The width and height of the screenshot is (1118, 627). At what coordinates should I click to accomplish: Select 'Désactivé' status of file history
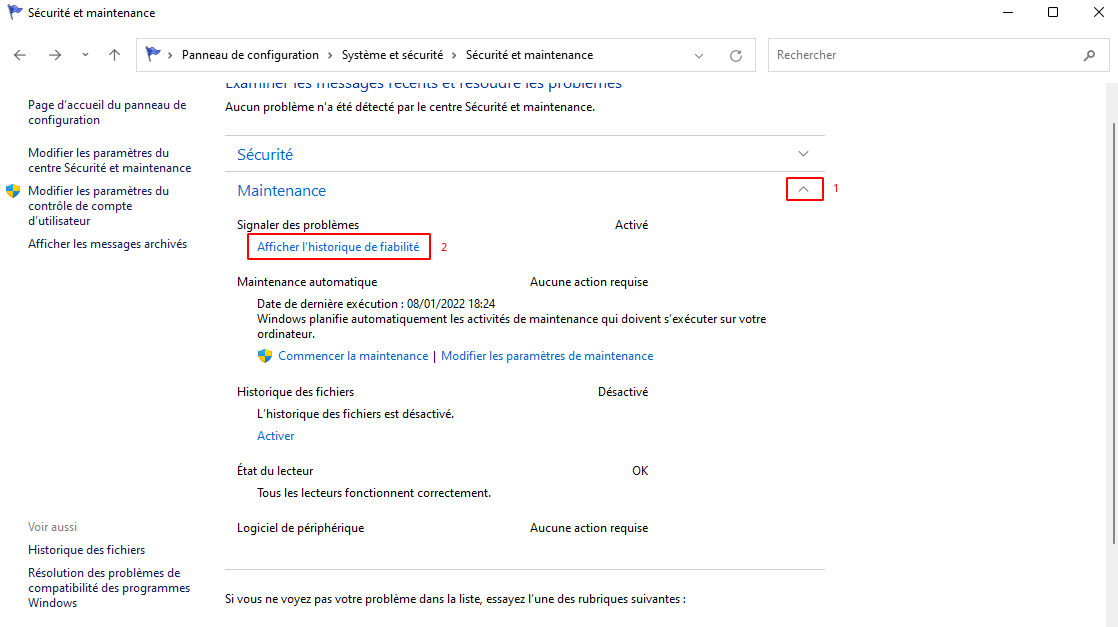pos(622,392)
